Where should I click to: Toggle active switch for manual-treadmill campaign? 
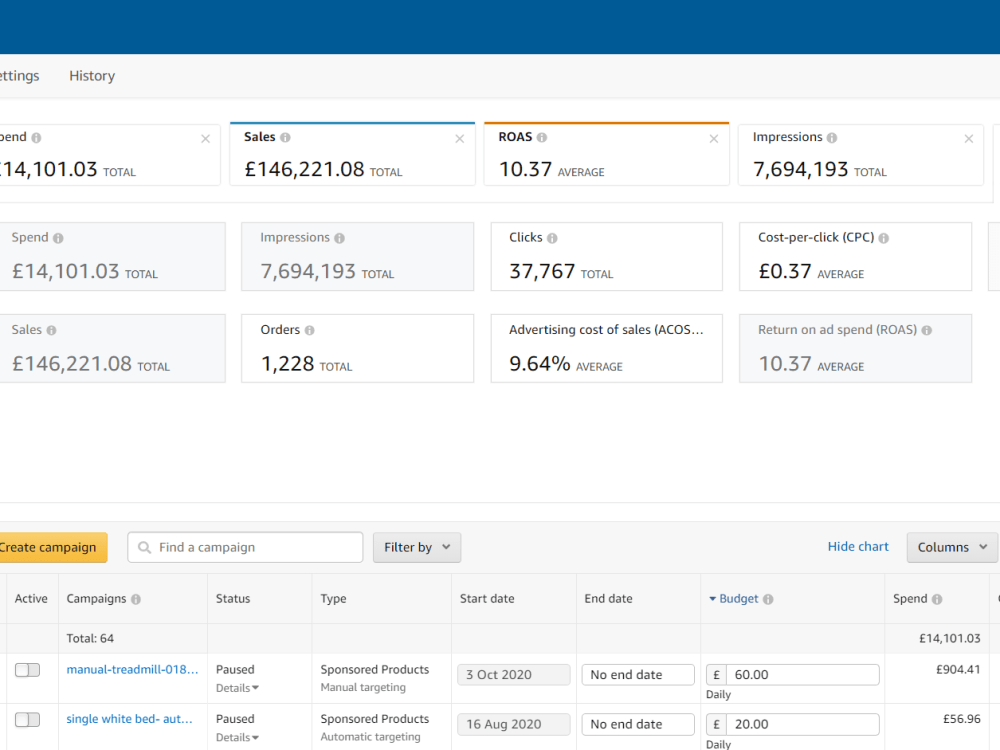(27, 670)
